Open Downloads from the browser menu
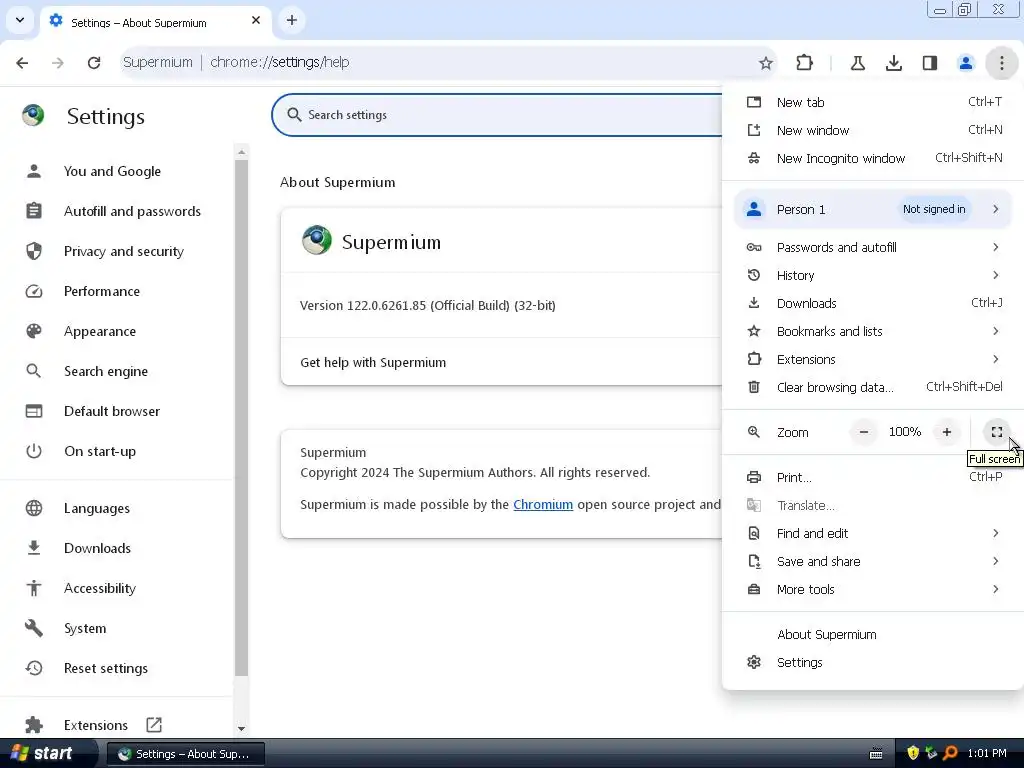The height and width of the screenshot is (768, 1024). pyautogui.click(x=874, y=303)
